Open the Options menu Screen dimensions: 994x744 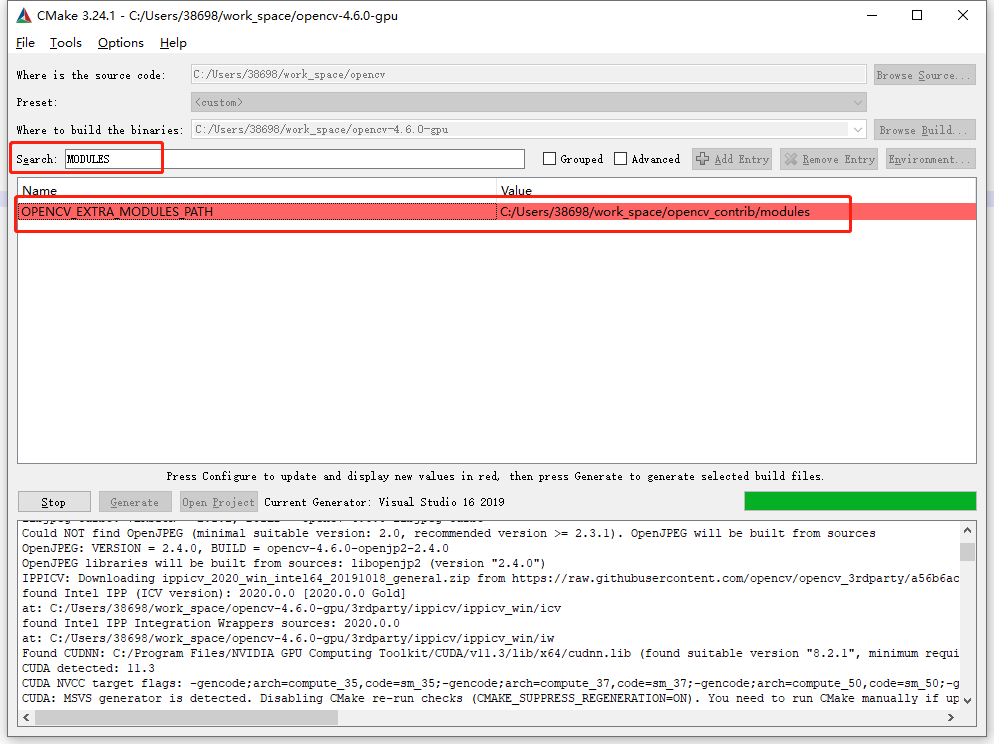(121, 43)
